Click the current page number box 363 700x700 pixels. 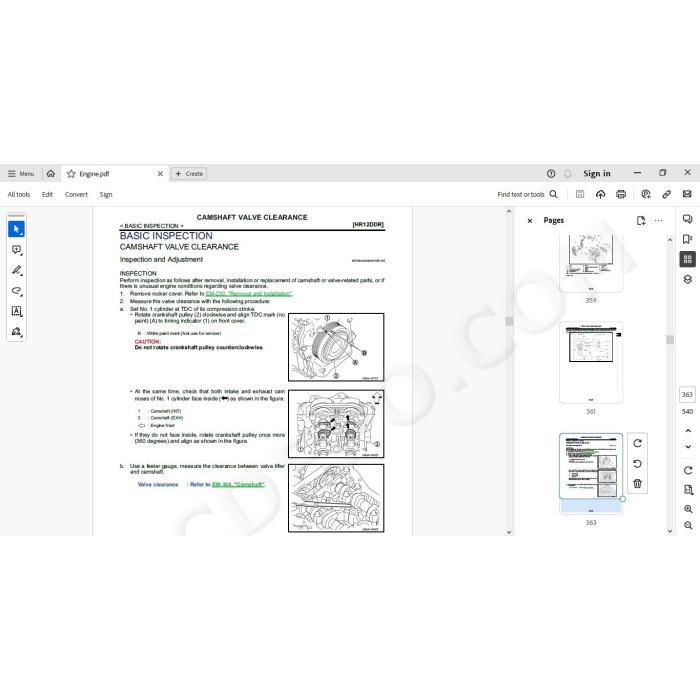(x=687, y=395)
